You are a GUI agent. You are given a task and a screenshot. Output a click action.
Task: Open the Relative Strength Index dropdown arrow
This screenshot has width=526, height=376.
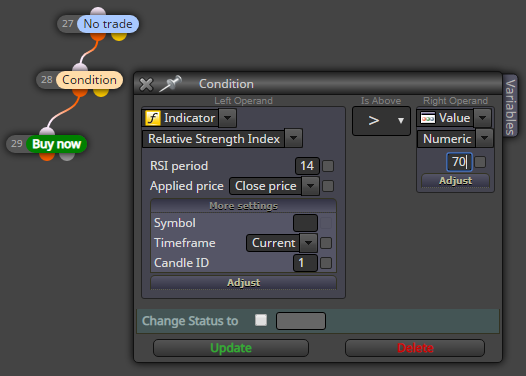coord(294,138)
